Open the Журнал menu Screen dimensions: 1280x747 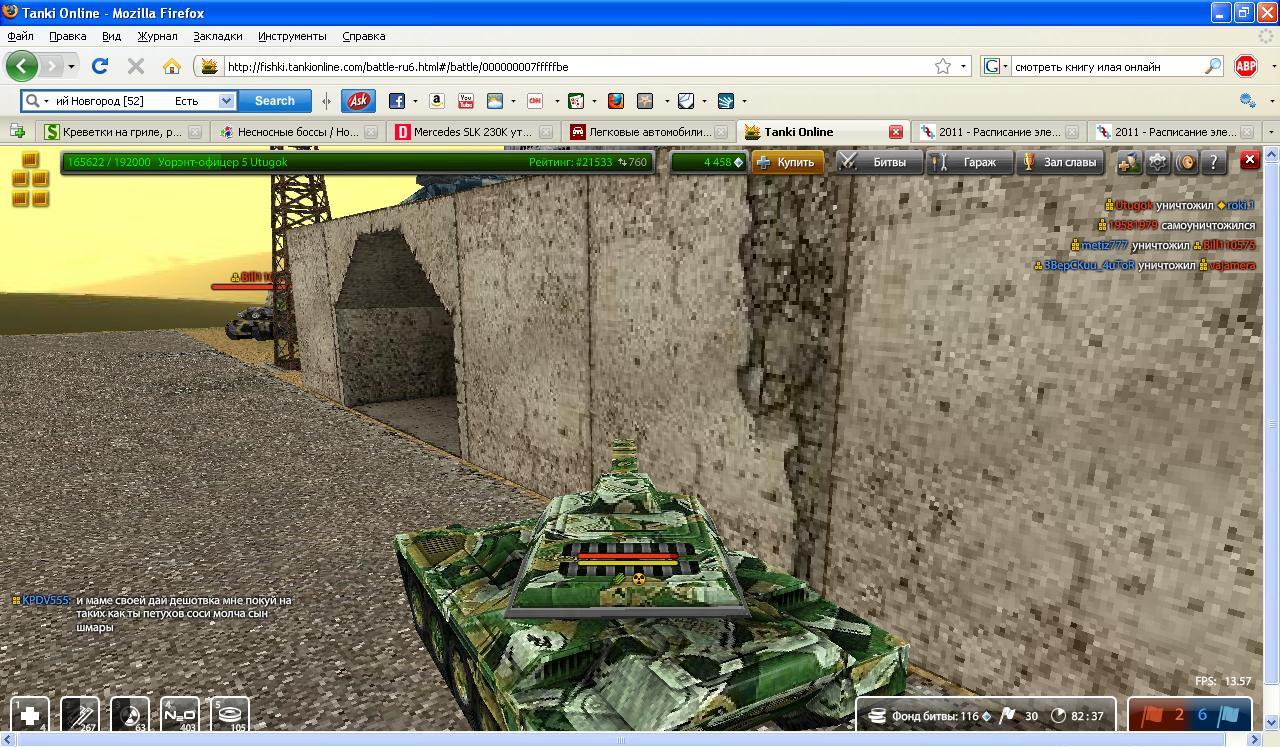[x=157, y=36]
